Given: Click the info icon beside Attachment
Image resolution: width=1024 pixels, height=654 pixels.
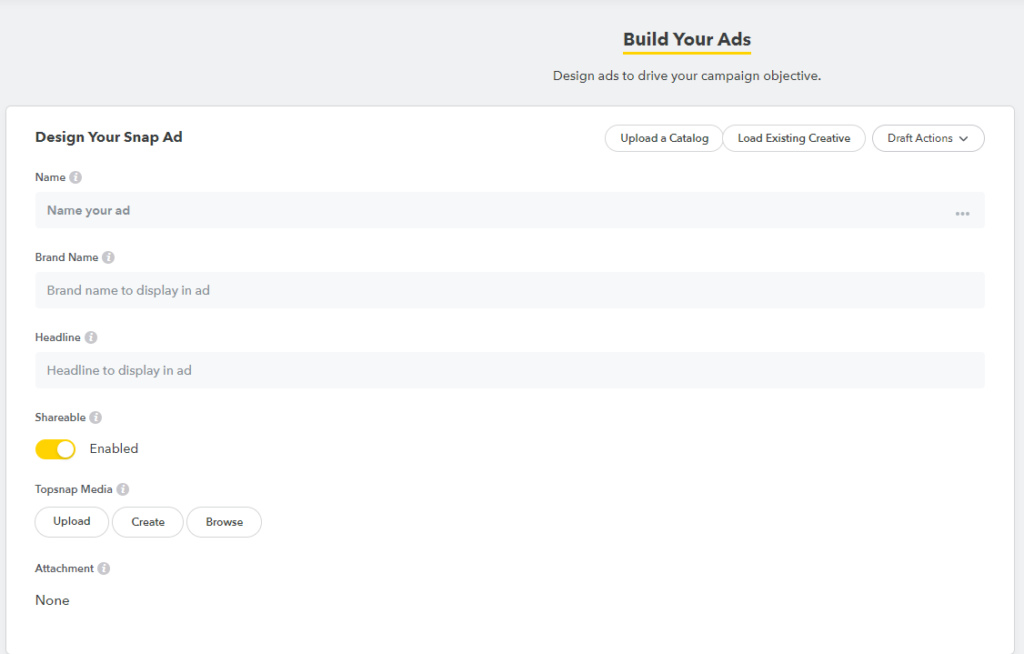Looking at the screenshot, I should pyautogui.click(x=104, y=569).
